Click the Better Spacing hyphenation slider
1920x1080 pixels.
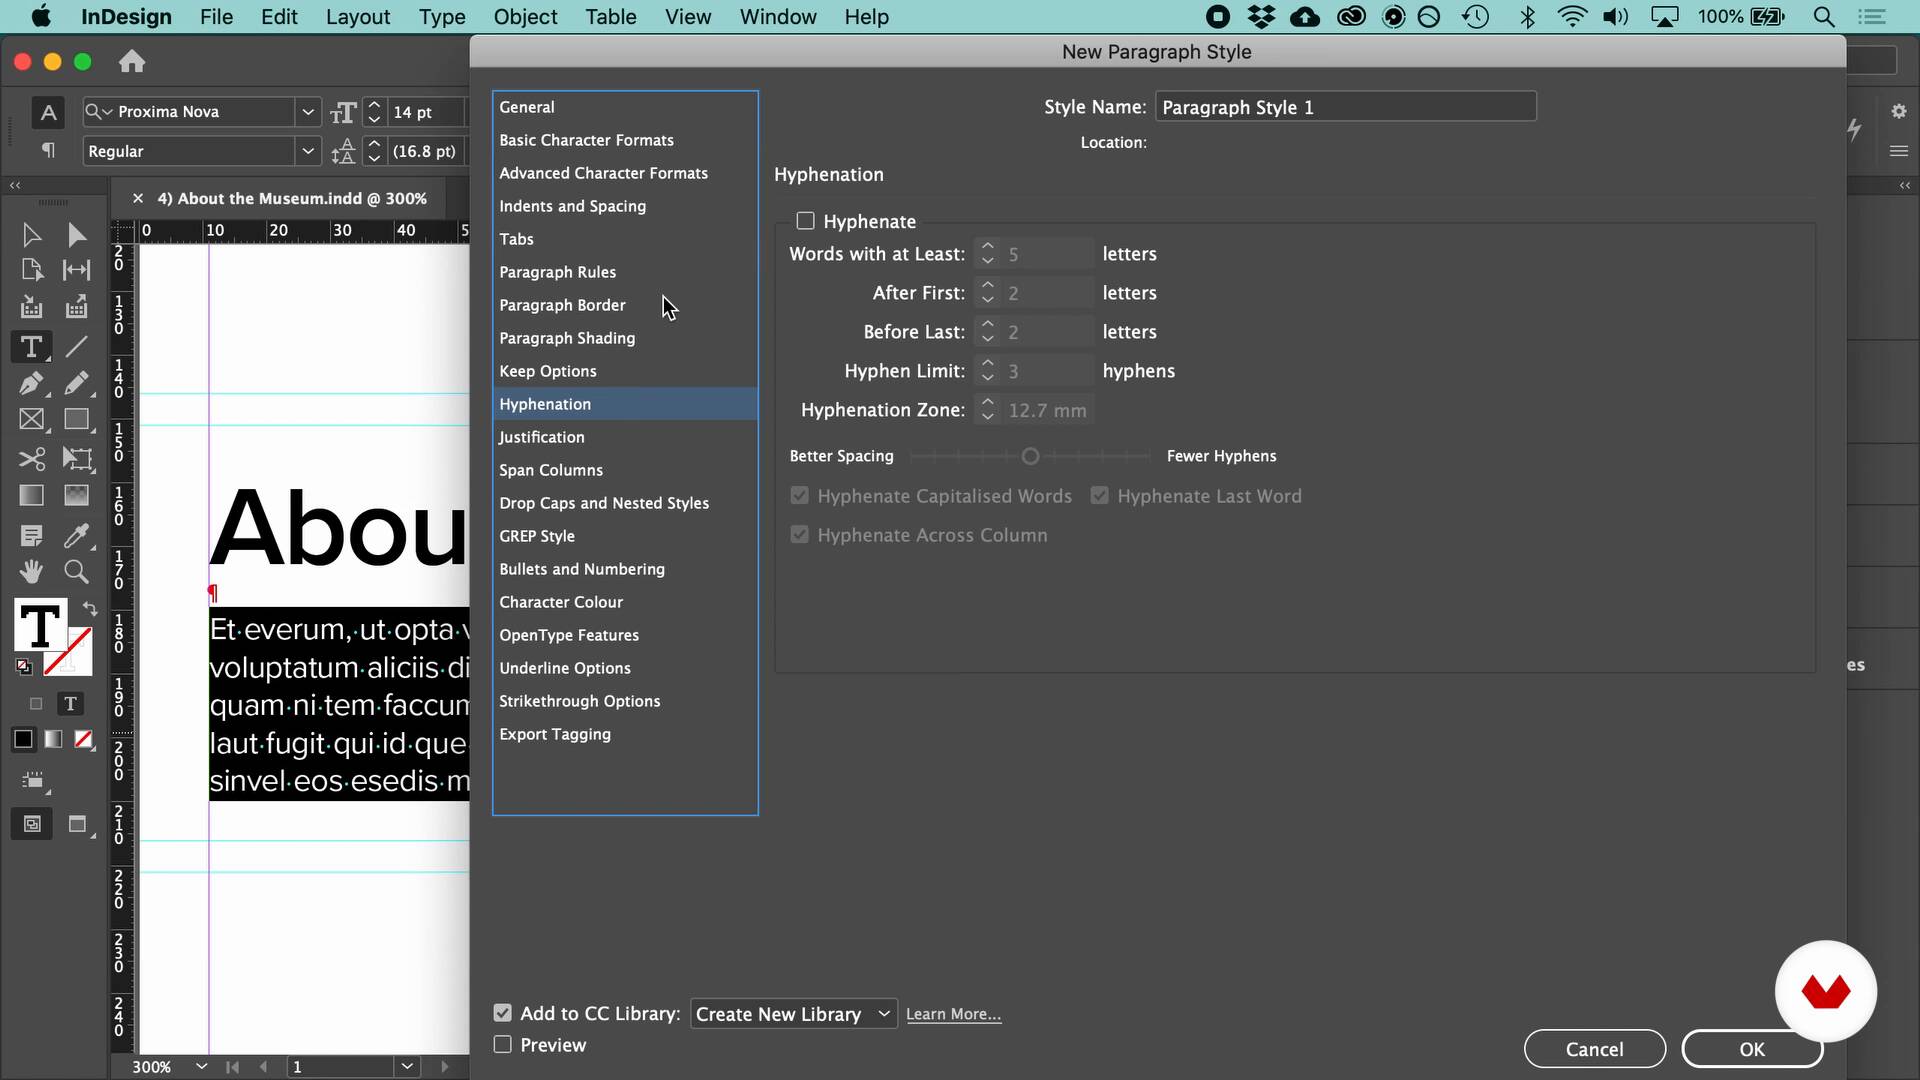[1030, 456]
